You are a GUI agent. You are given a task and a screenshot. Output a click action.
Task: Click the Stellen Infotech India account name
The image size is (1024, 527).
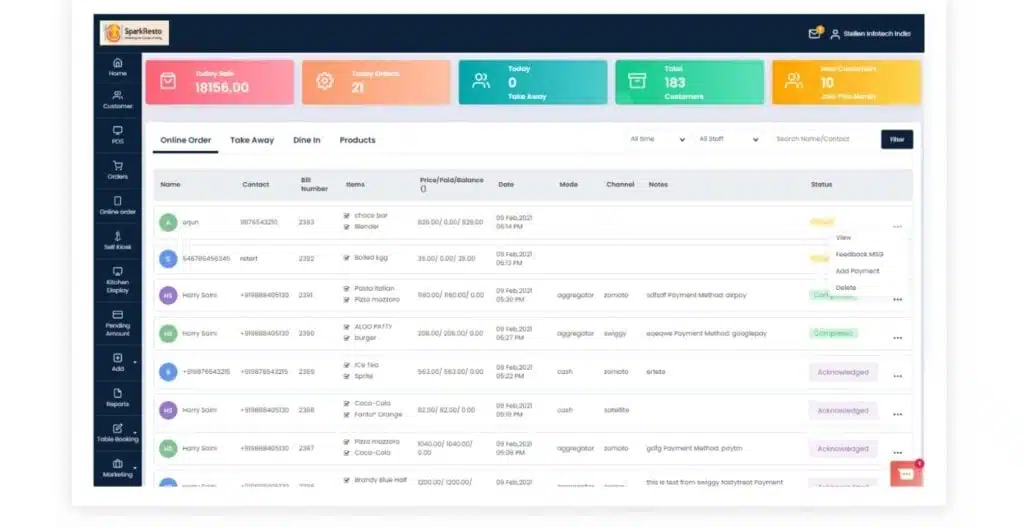[877, 34]
